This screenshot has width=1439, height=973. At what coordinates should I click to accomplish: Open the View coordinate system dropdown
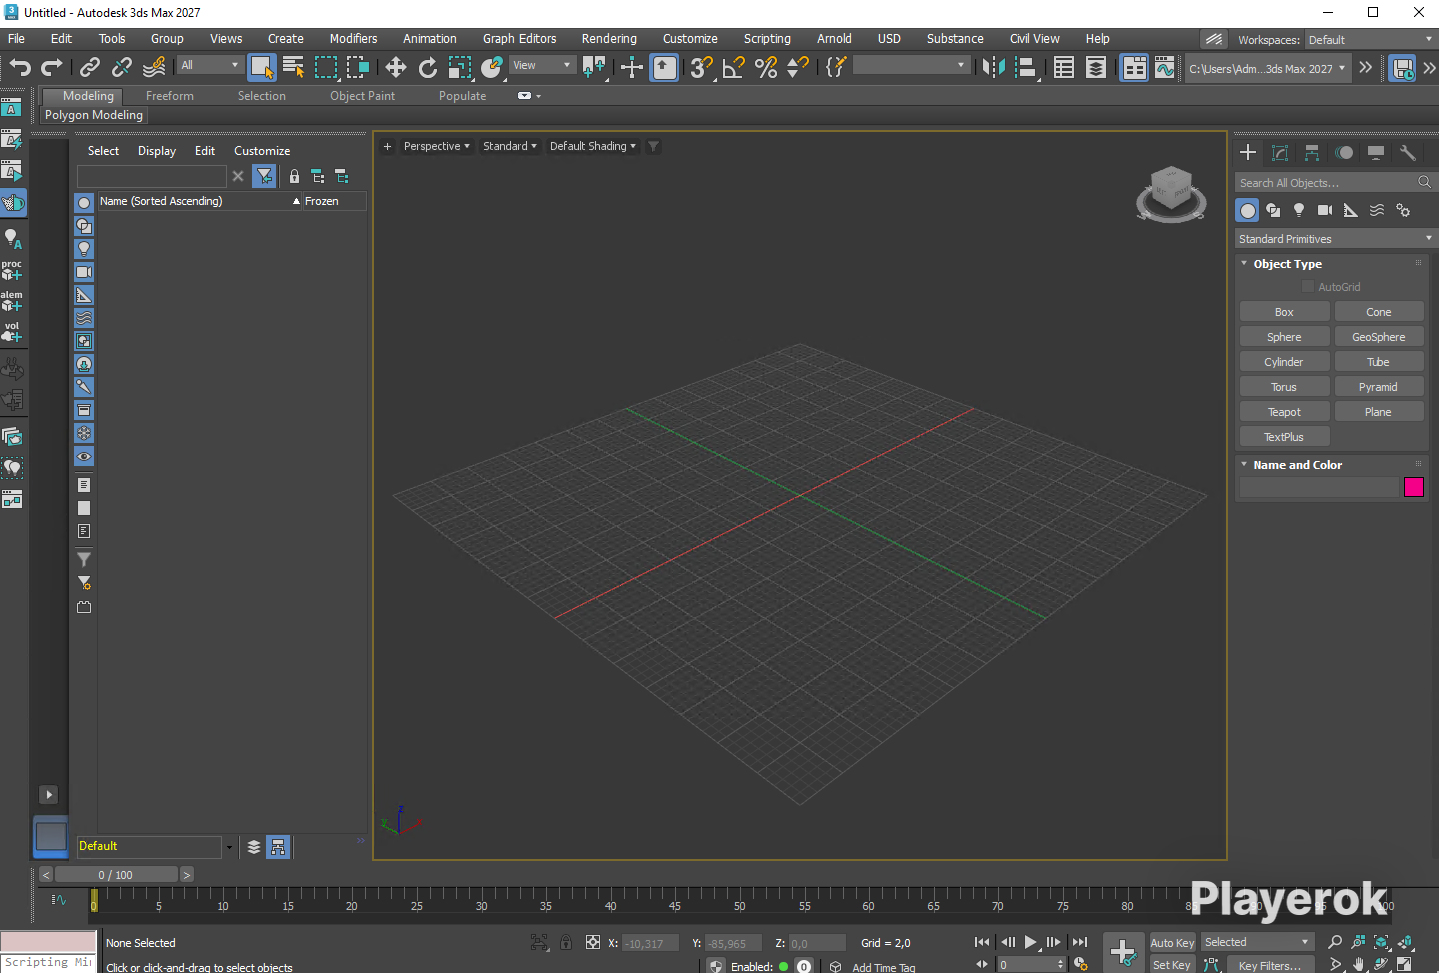tap(542, 65)
